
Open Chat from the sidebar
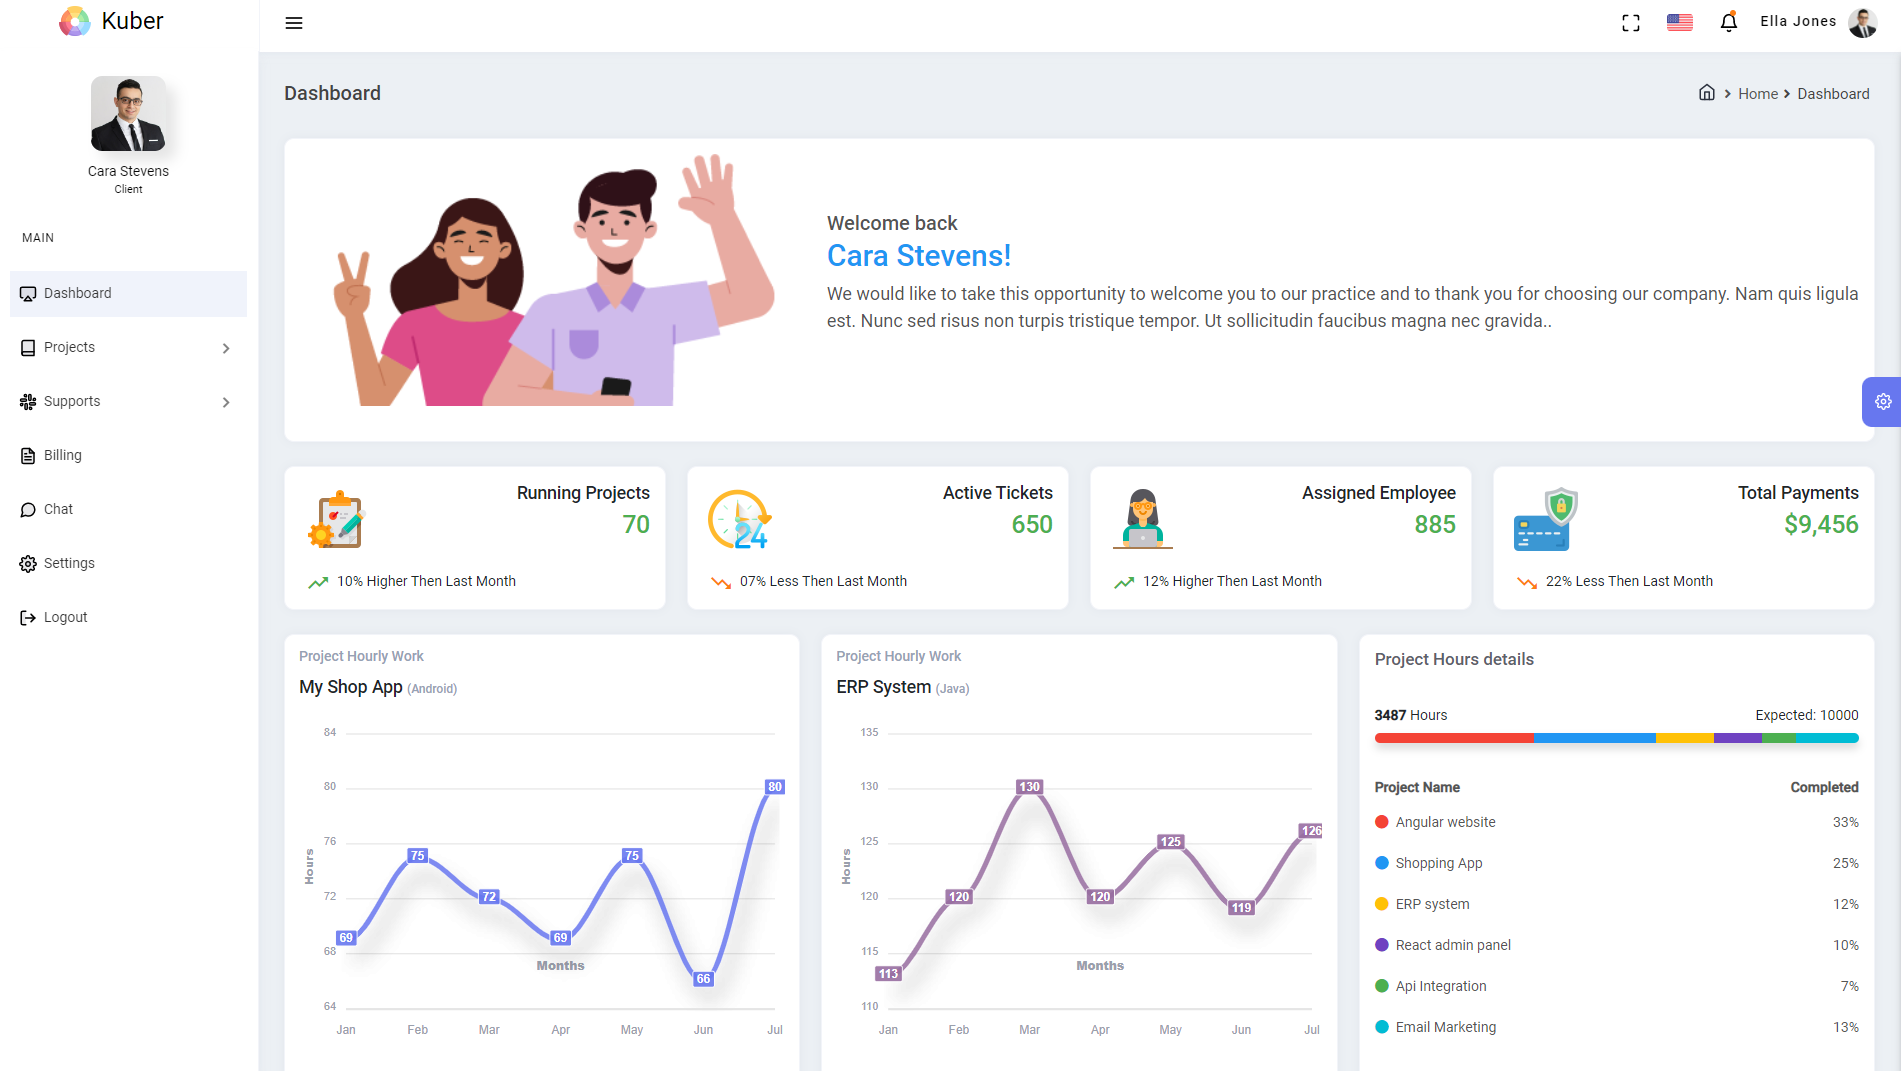128,510
